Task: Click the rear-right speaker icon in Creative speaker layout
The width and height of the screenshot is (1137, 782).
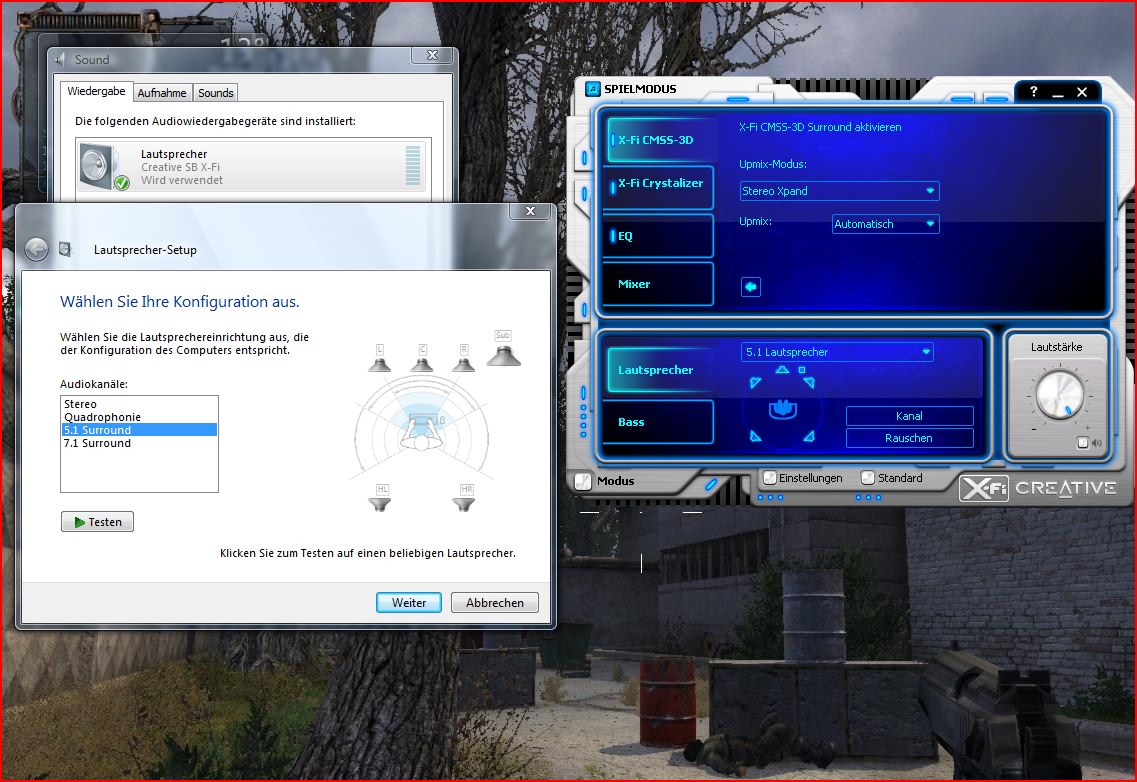Action: click(x=809, y=436)
